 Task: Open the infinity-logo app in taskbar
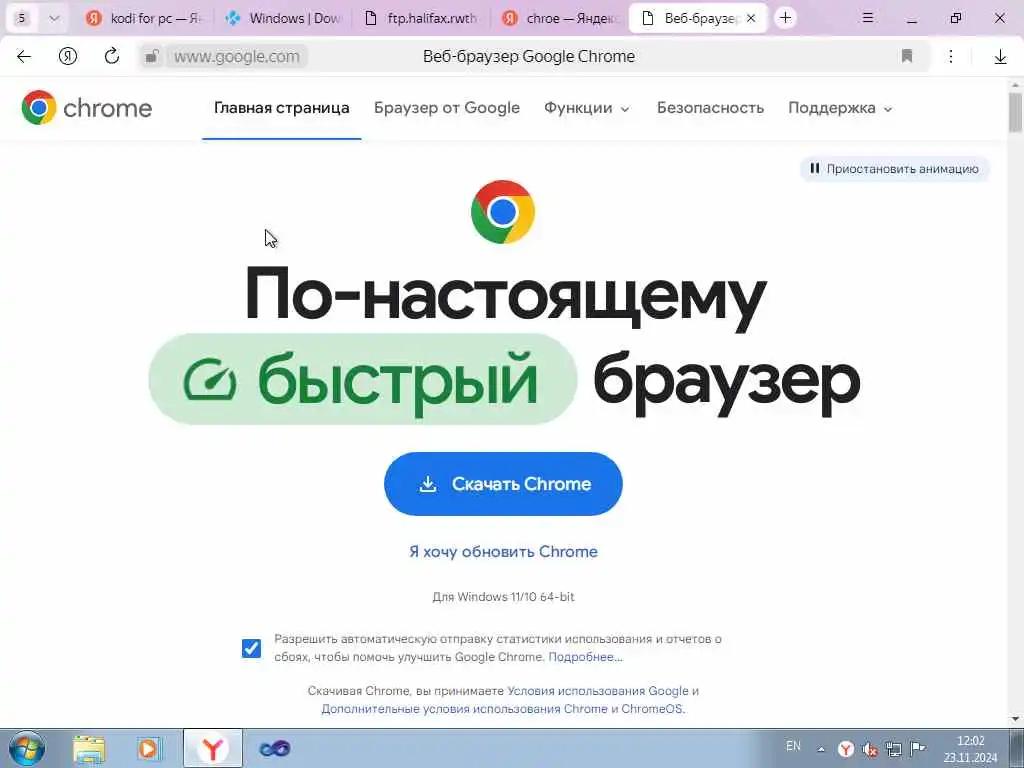(x=274, y=748)
